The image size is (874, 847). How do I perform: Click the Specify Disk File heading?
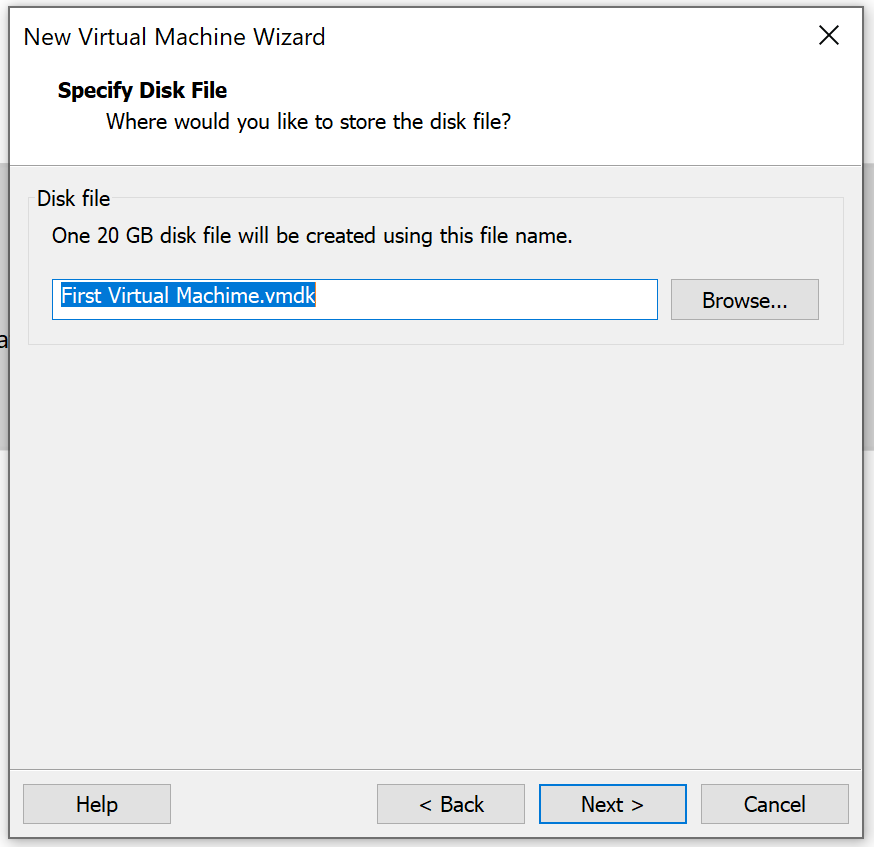tap(142, 90)
